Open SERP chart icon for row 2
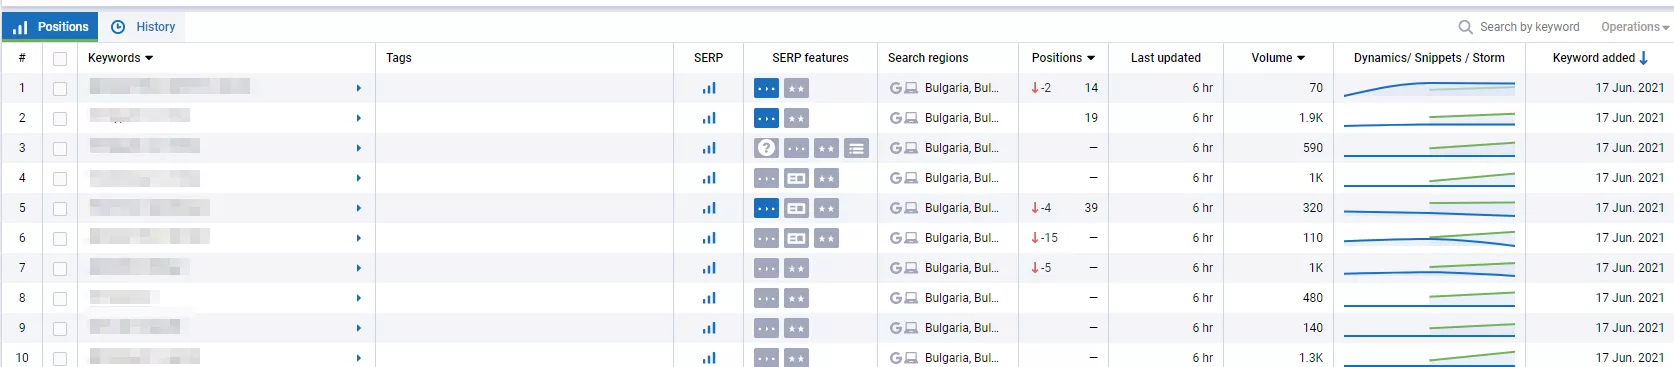The width and height of the screenshot is (1674, 367). click(709, 118)
